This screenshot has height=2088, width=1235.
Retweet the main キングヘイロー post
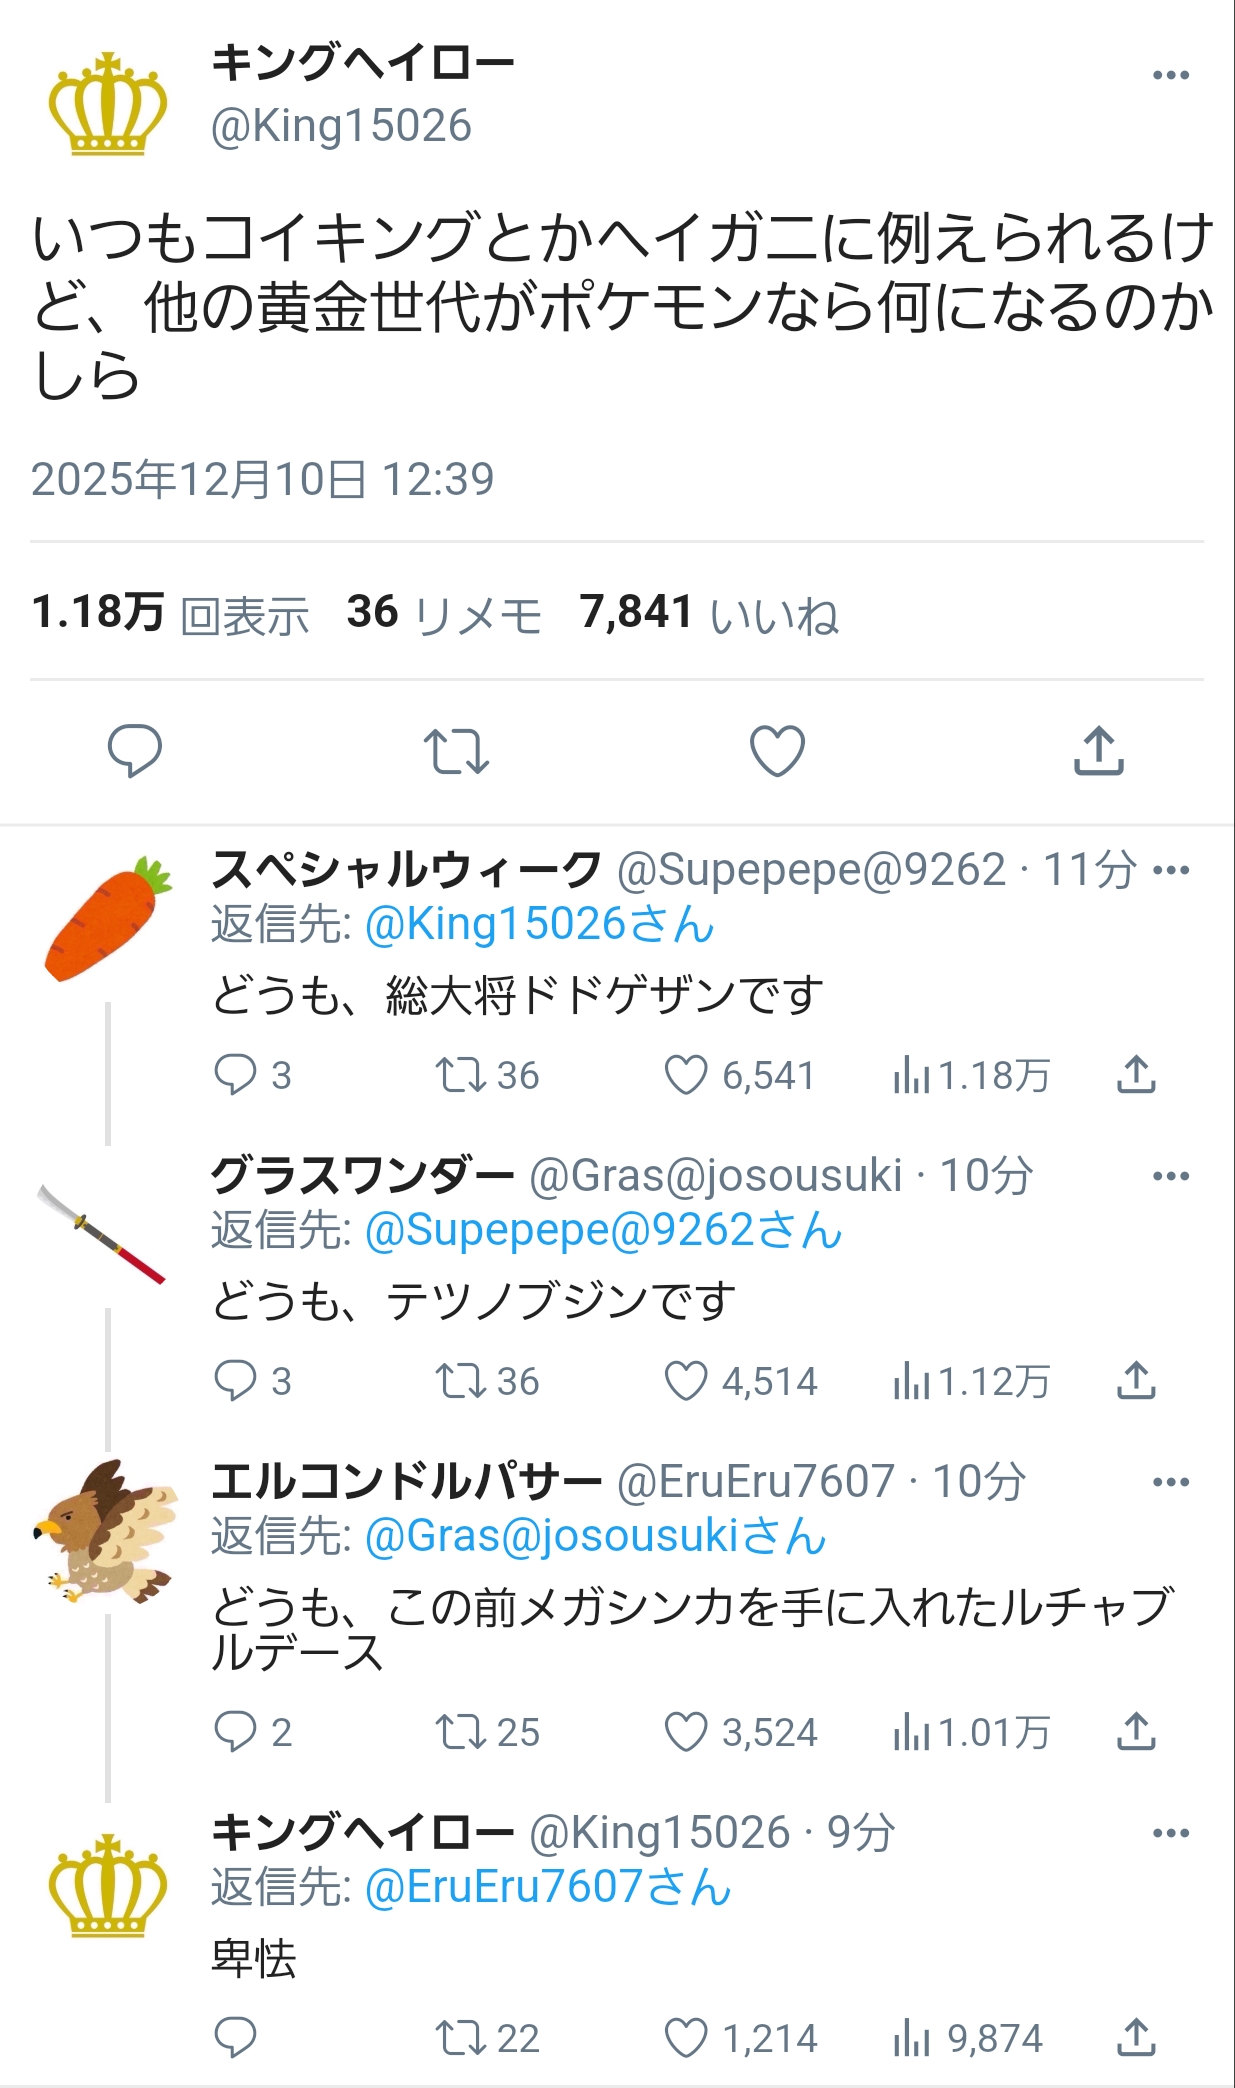pos(456,751)
